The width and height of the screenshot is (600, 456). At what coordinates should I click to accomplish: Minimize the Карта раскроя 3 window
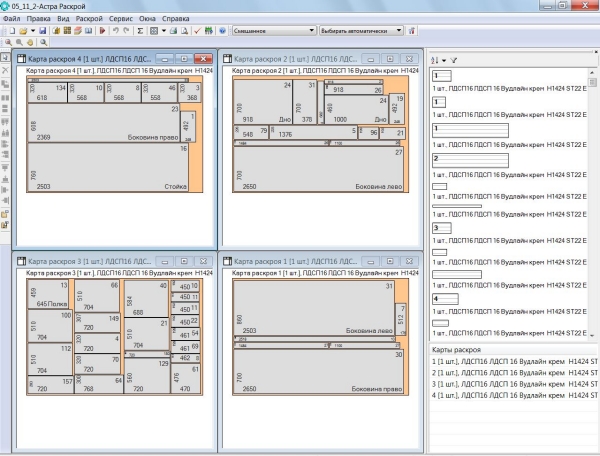tap(165, 261)
